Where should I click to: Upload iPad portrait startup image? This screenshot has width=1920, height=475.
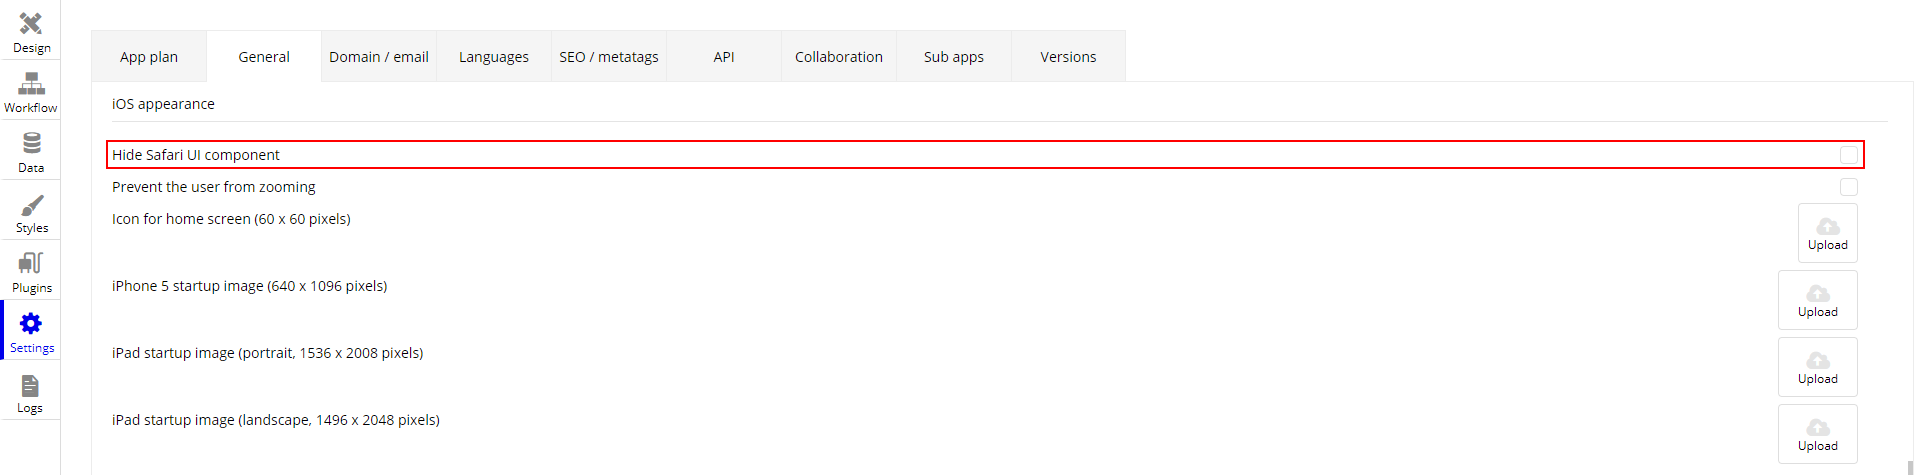(x=1817, y=367)
